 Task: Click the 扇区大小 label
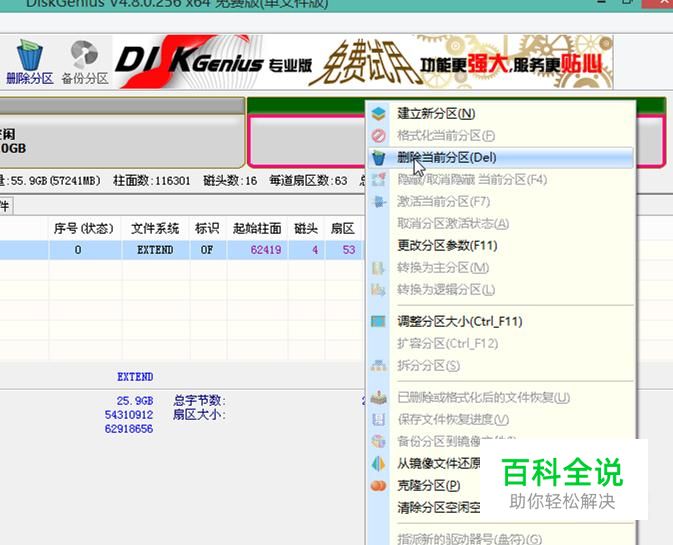point(200,415)
